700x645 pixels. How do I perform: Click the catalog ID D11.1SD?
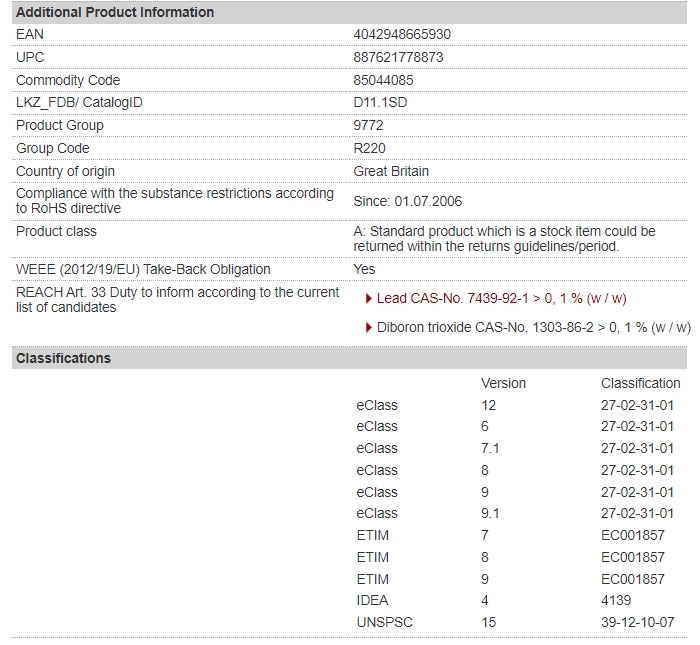click(380, 102)
